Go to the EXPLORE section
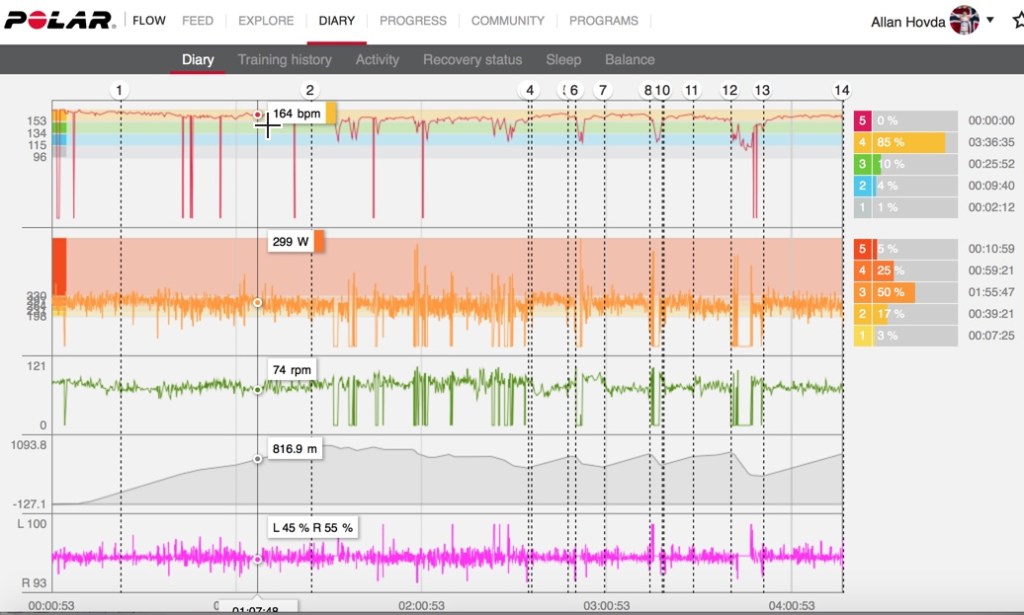Viewport: 1024px width, 615px height. pyautogui.click(x=266, y=20)
